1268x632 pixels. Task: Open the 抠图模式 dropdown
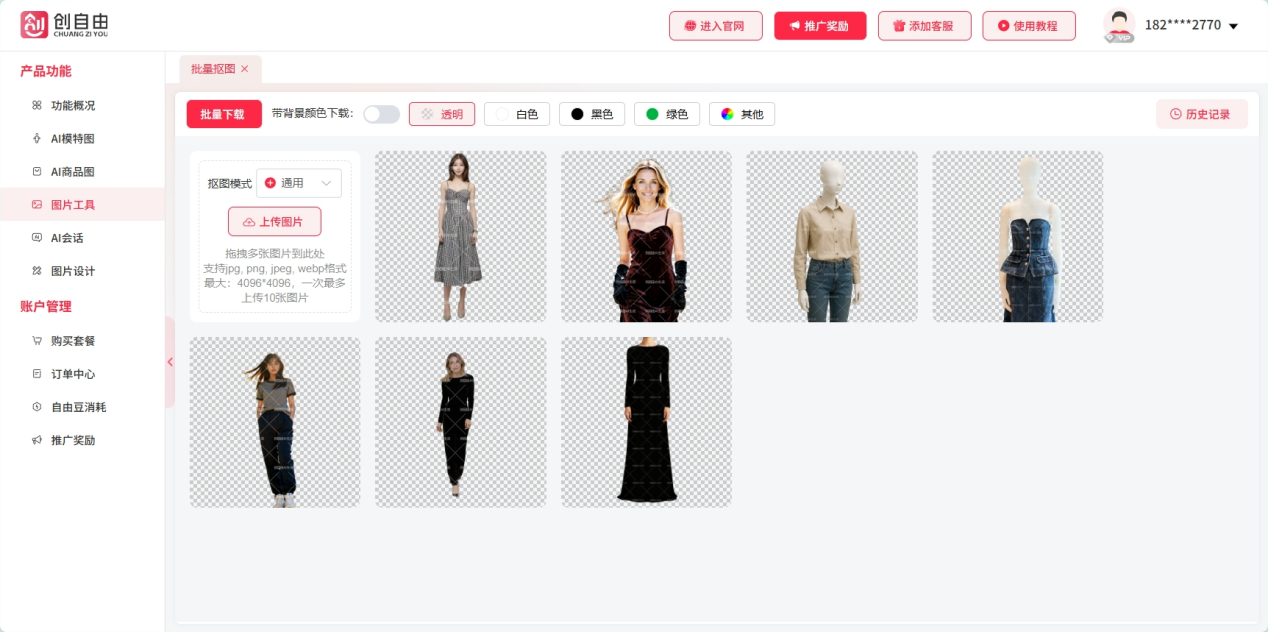(299, 183)
